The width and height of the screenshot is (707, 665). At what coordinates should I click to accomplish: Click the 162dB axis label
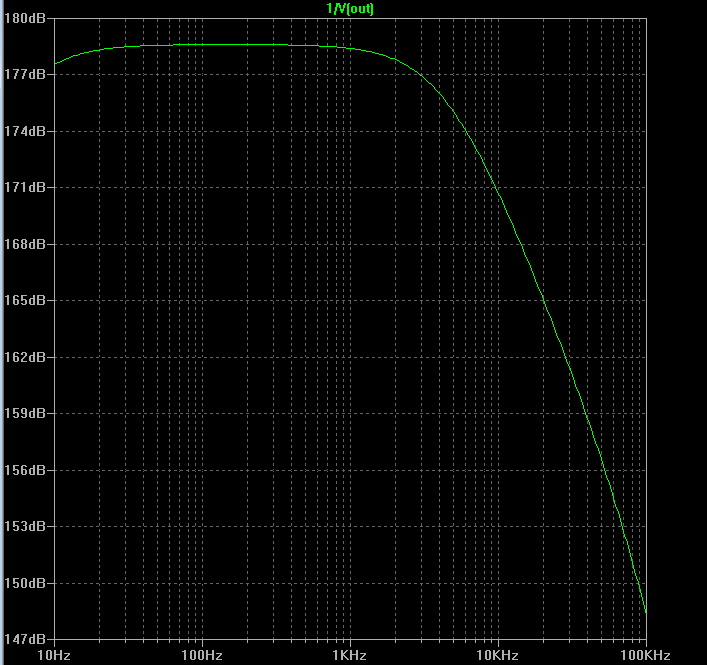click(25, 357)
